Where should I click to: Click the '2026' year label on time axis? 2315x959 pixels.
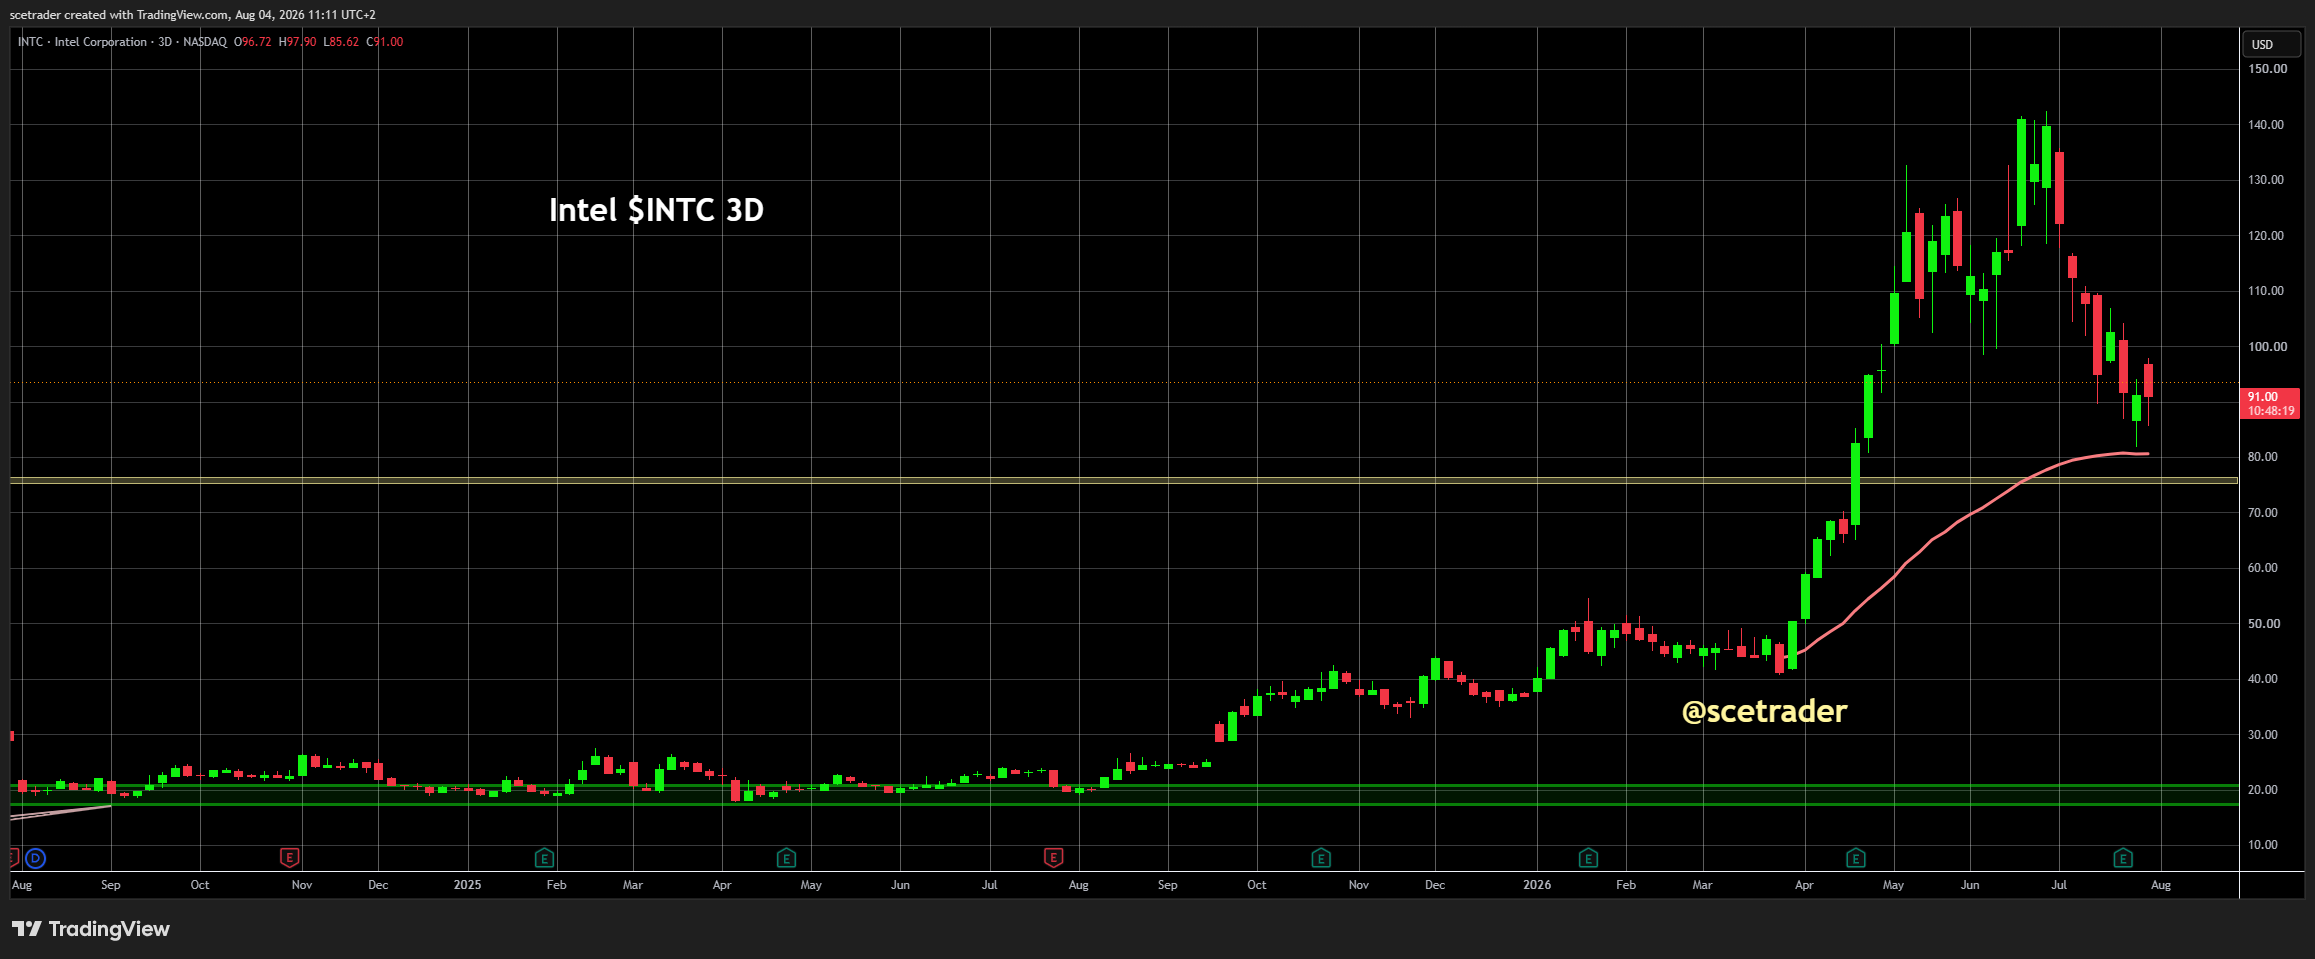tap(1537, 885)
